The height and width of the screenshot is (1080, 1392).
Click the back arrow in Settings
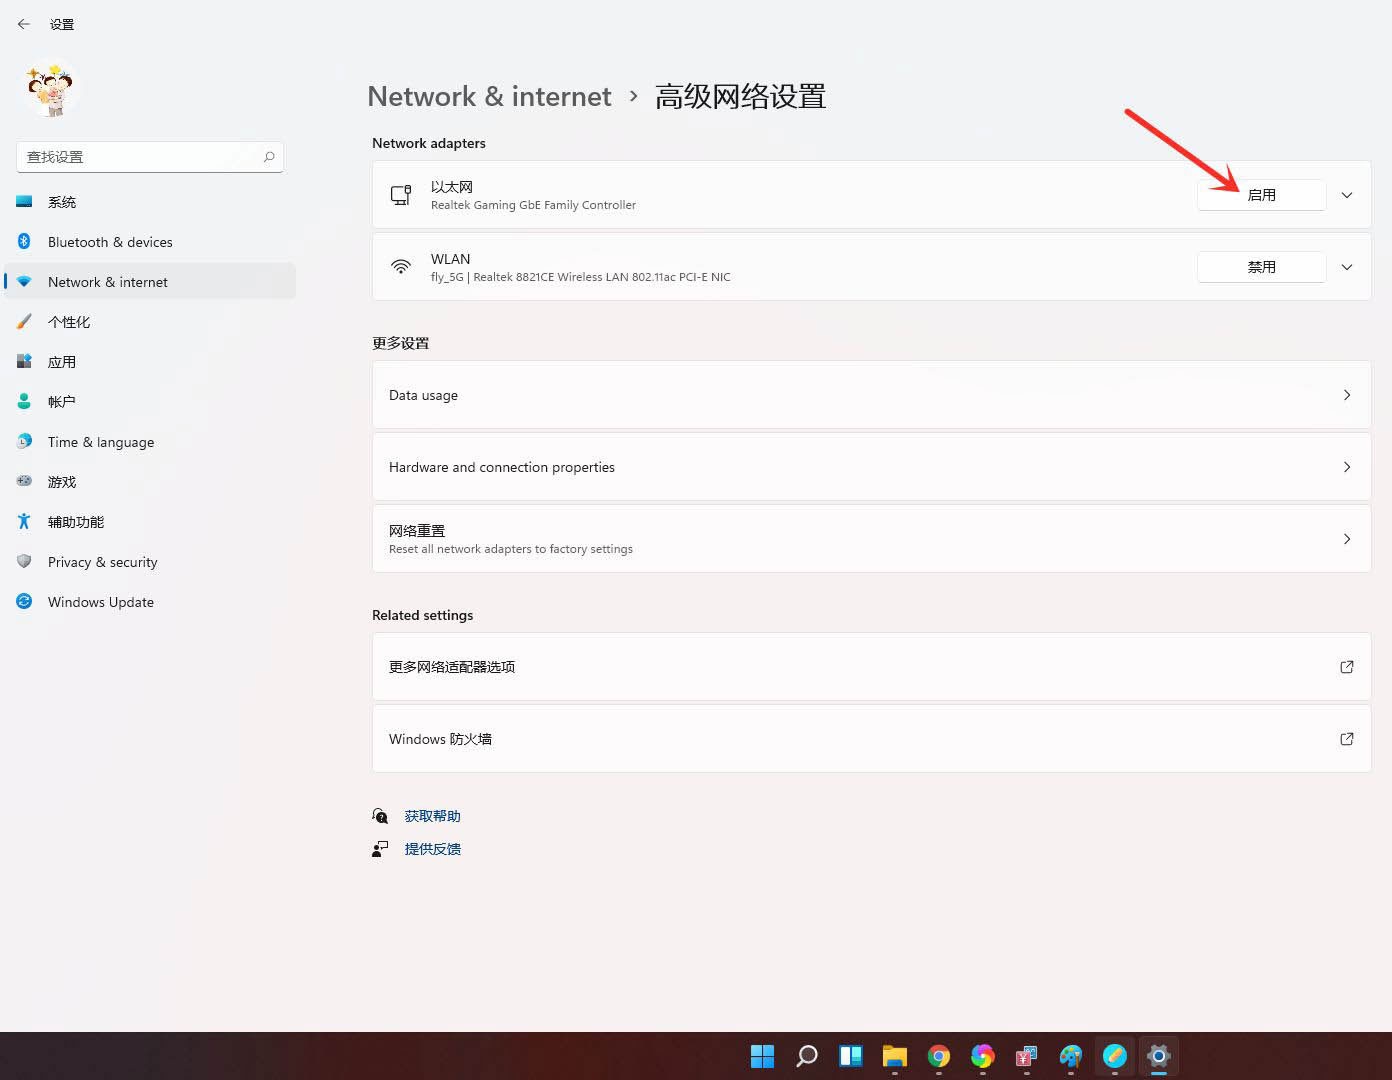[x=23, y=23]
